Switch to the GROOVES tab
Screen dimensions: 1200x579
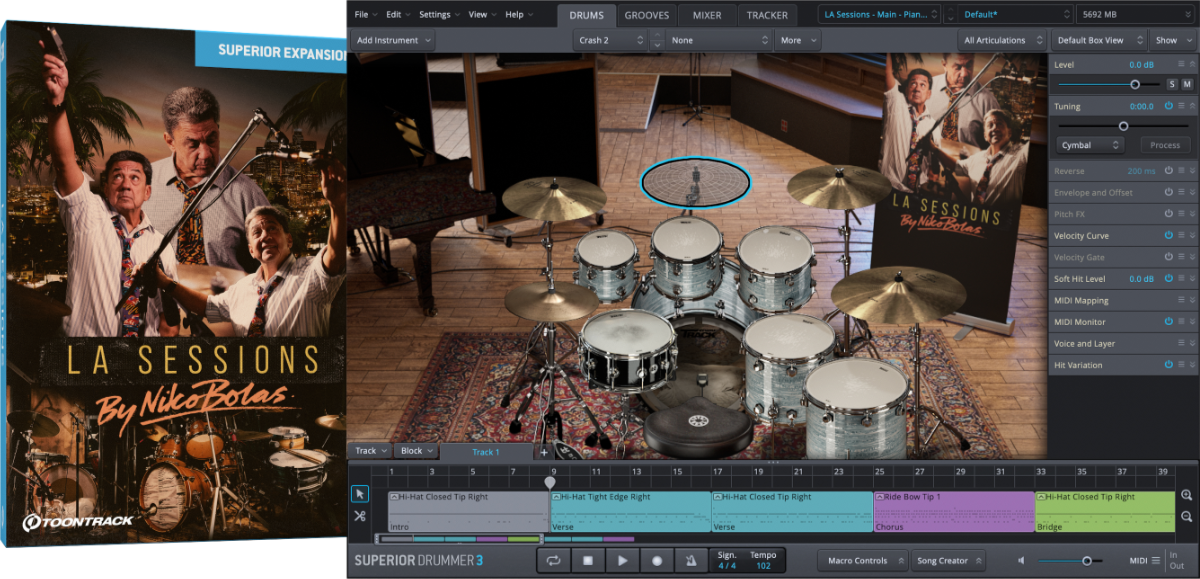pyautogui.click(x=647, y=15)
